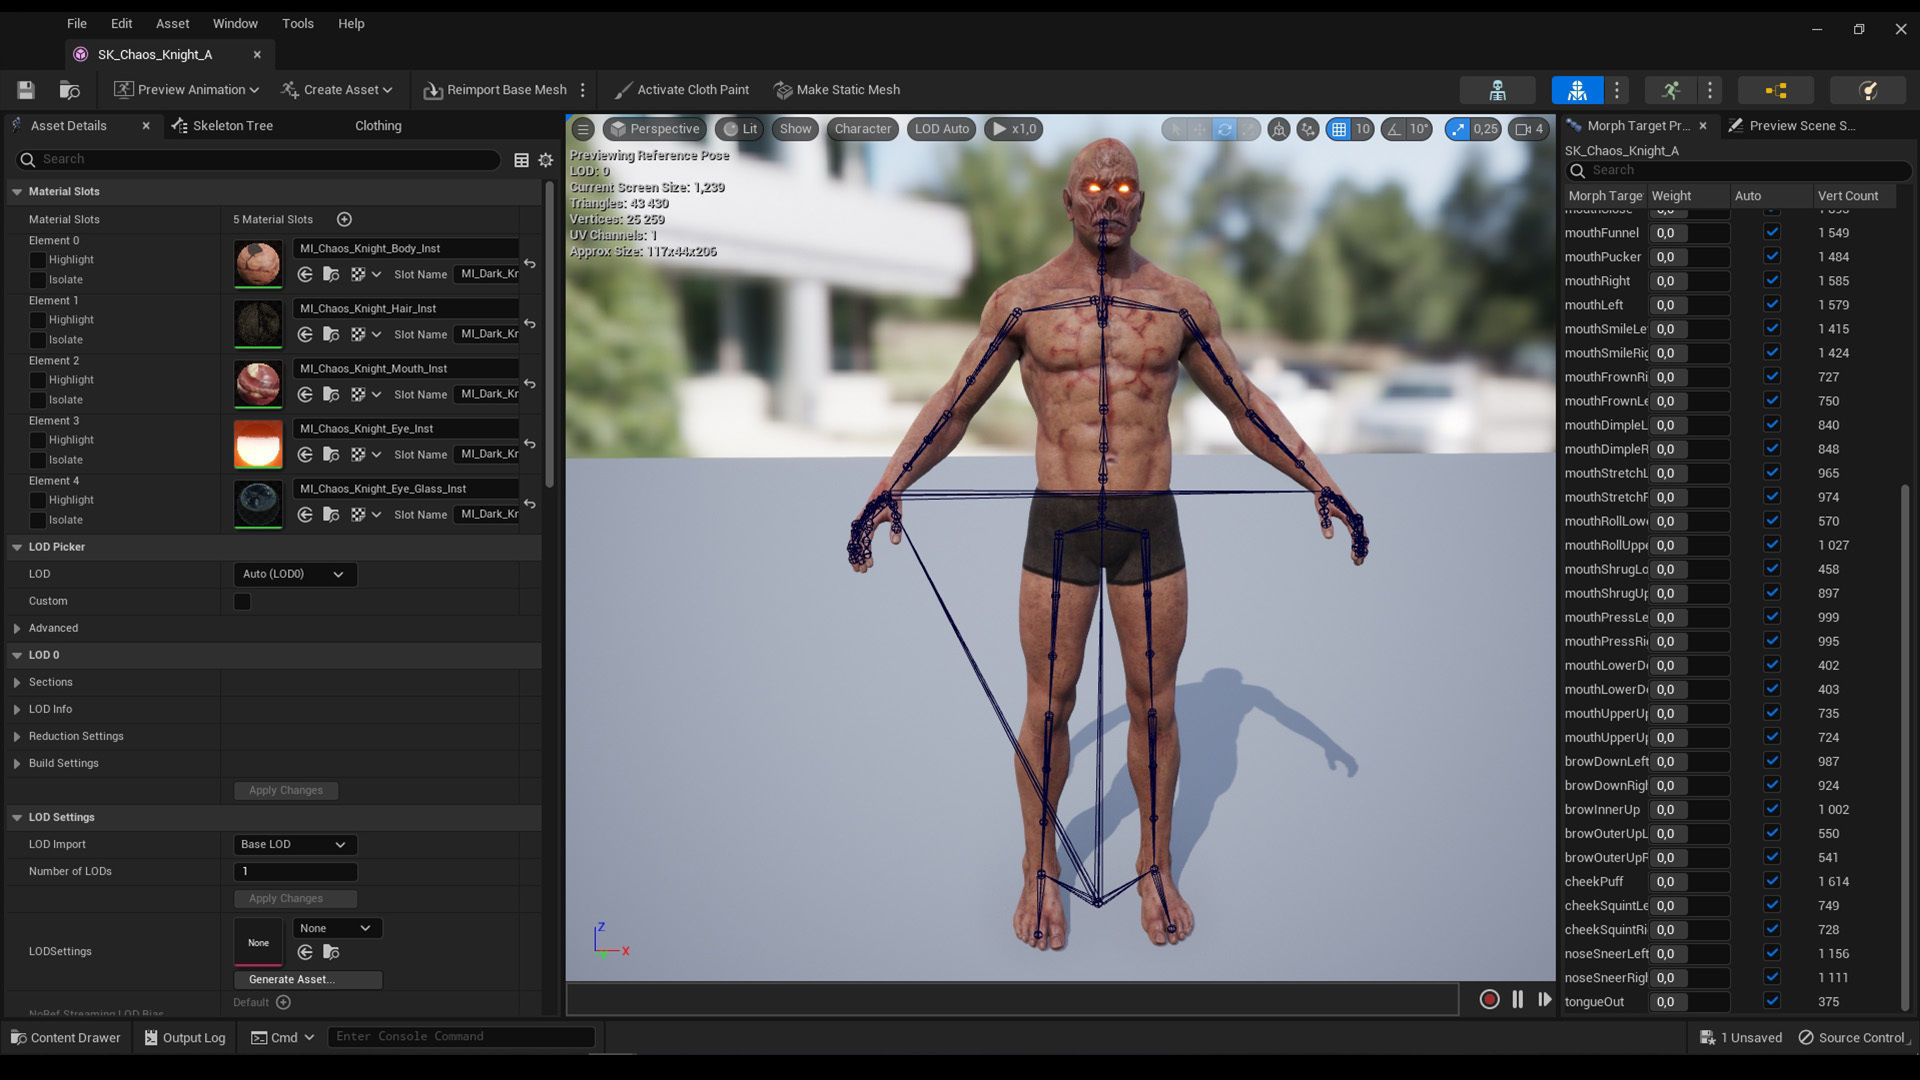This screenshot has width=1920, height=1080.
Task: Enable Highlight checkbox for Element 0
Action: tap(38, 260)
